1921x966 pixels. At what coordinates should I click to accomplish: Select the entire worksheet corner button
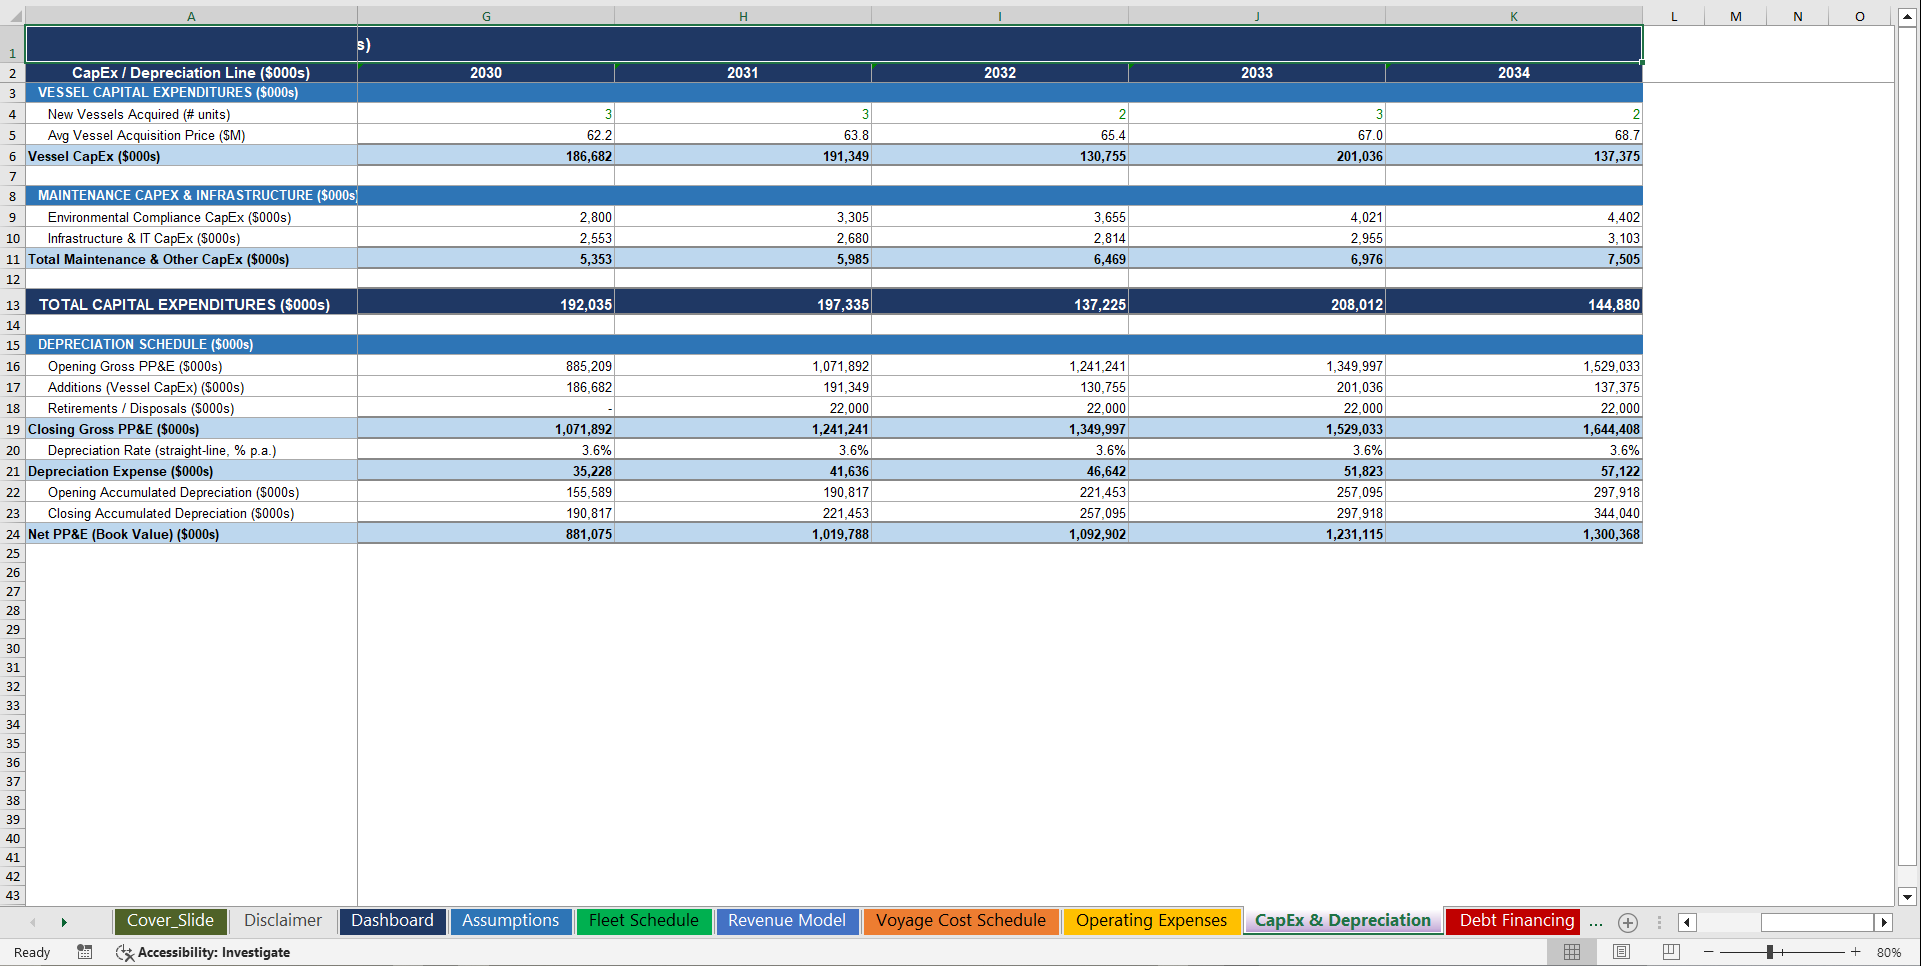[12, 16]
